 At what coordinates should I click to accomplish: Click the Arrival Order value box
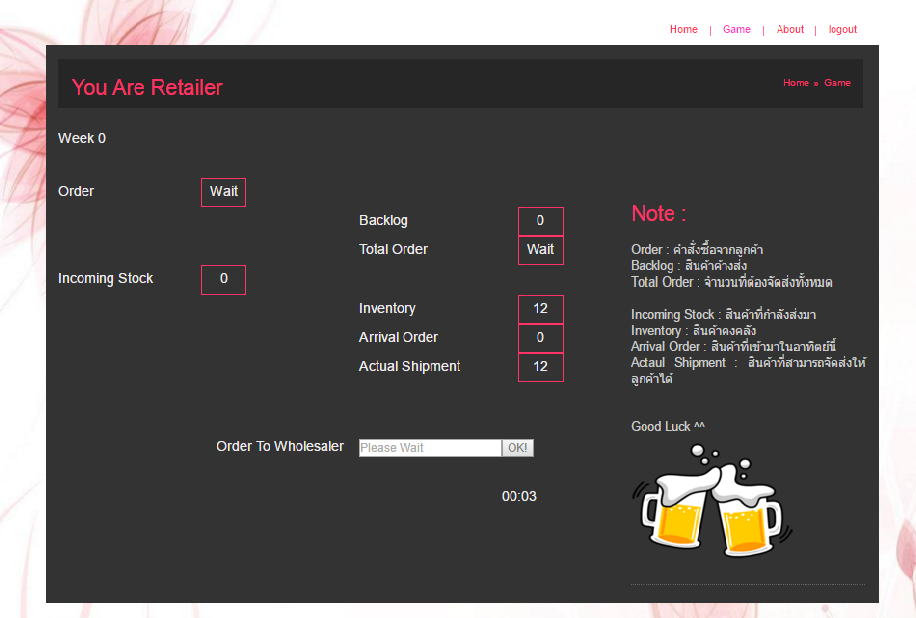point(540,338)
